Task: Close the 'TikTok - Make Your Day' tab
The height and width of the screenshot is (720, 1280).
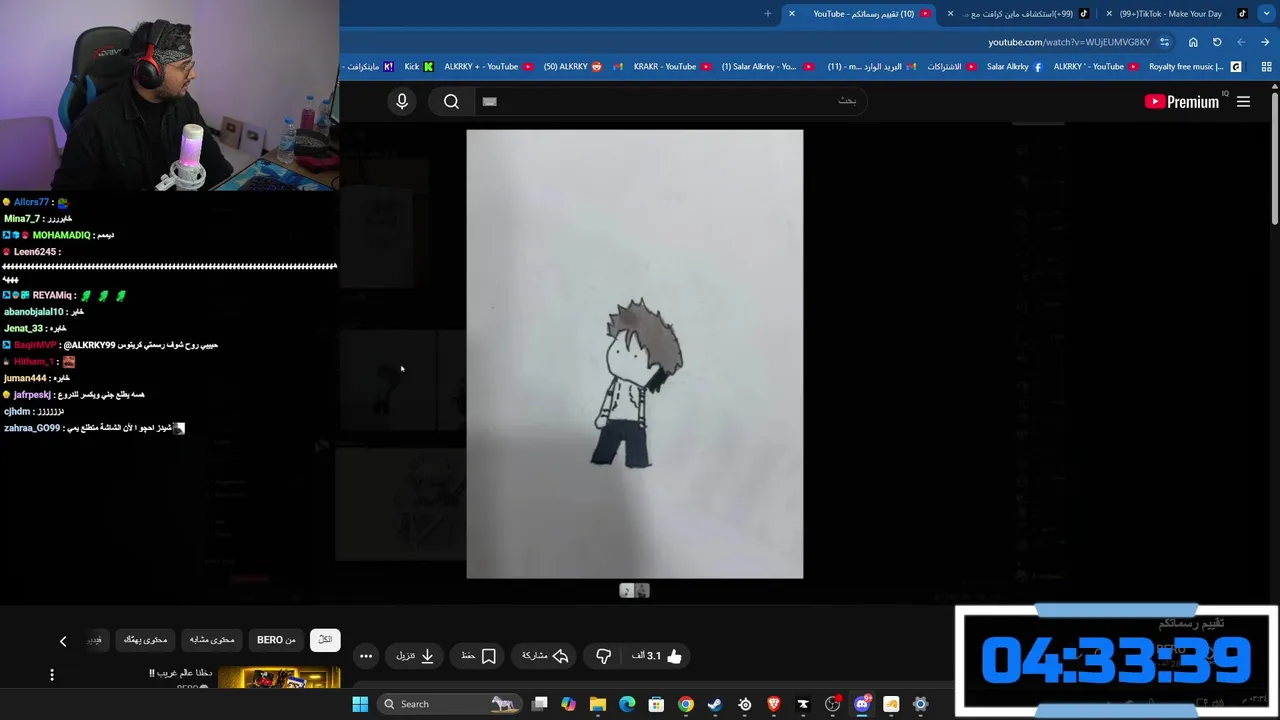Action: (x=1109, y=14)
